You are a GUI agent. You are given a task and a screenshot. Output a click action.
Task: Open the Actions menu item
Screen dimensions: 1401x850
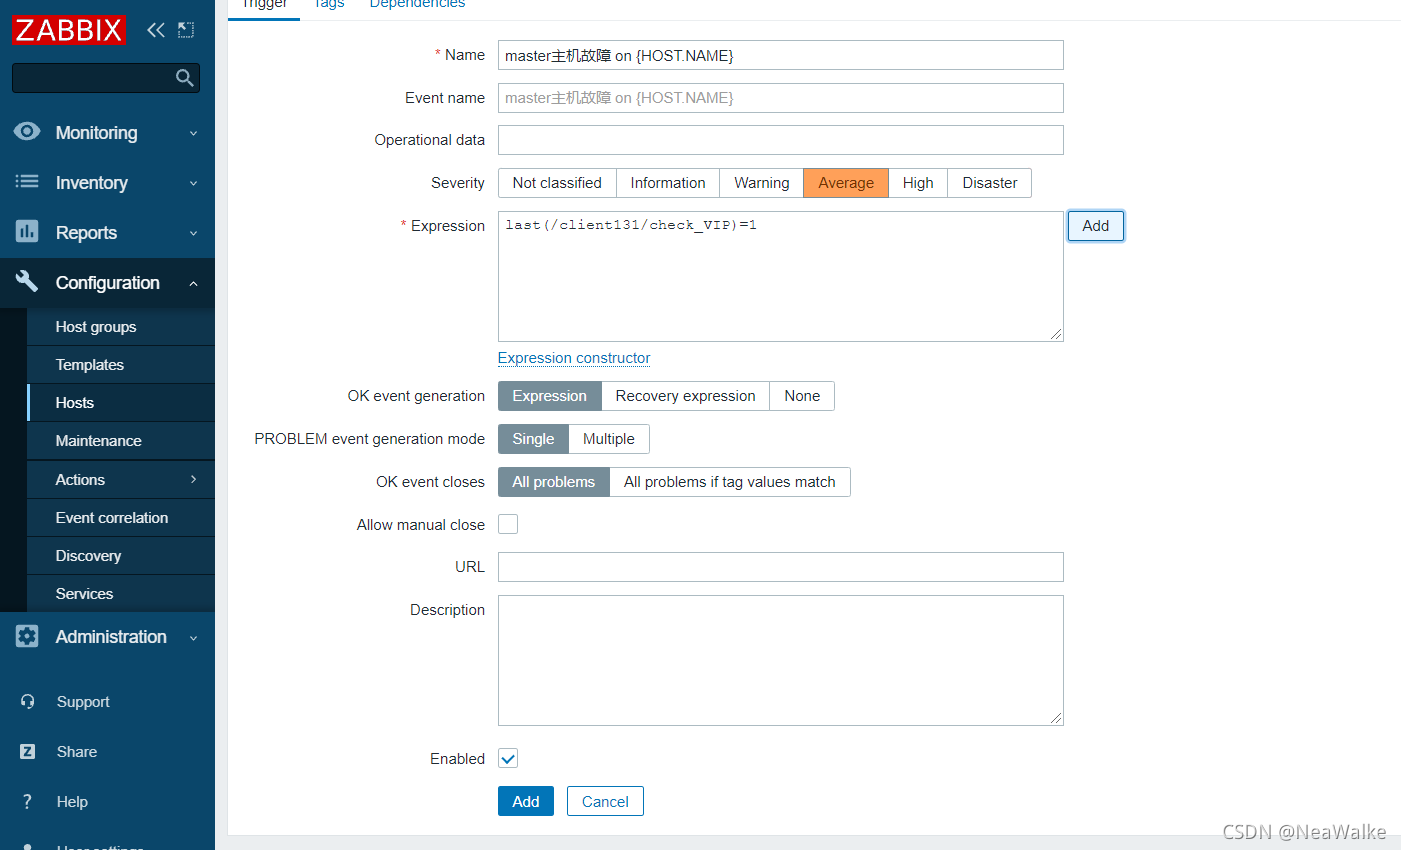(121, 480)
